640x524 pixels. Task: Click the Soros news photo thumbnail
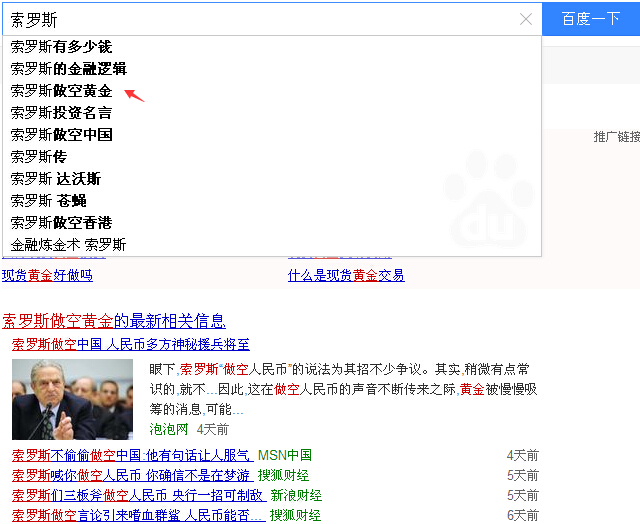tap(72, 399)
